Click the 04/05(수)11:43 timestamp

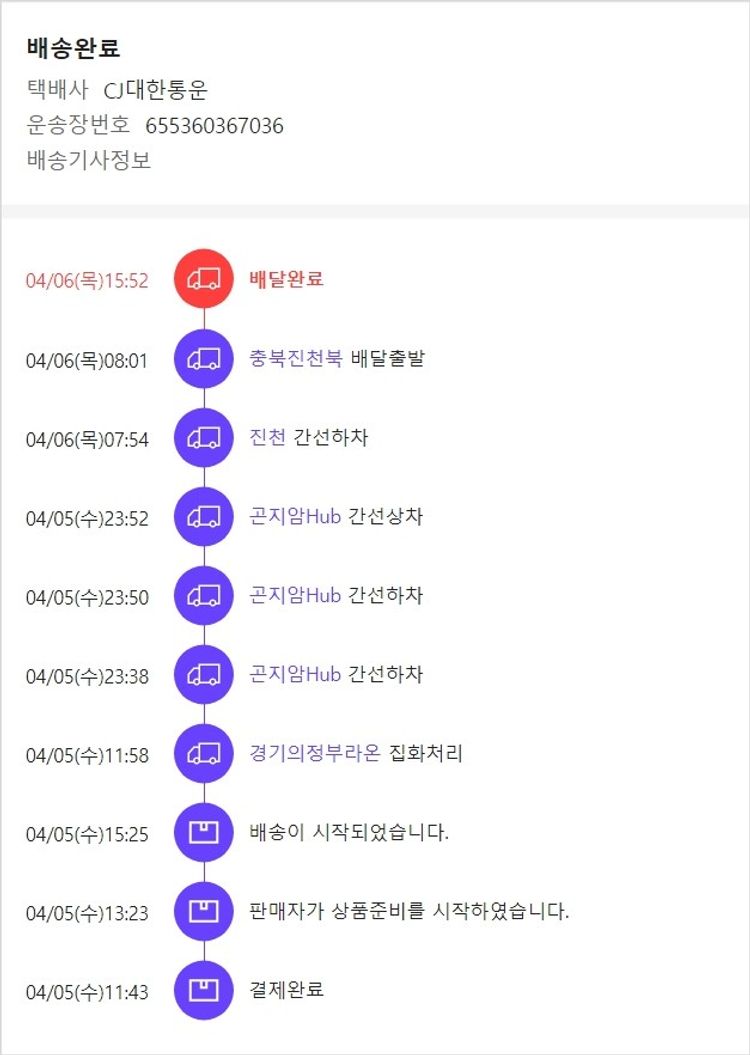point(87,992)
